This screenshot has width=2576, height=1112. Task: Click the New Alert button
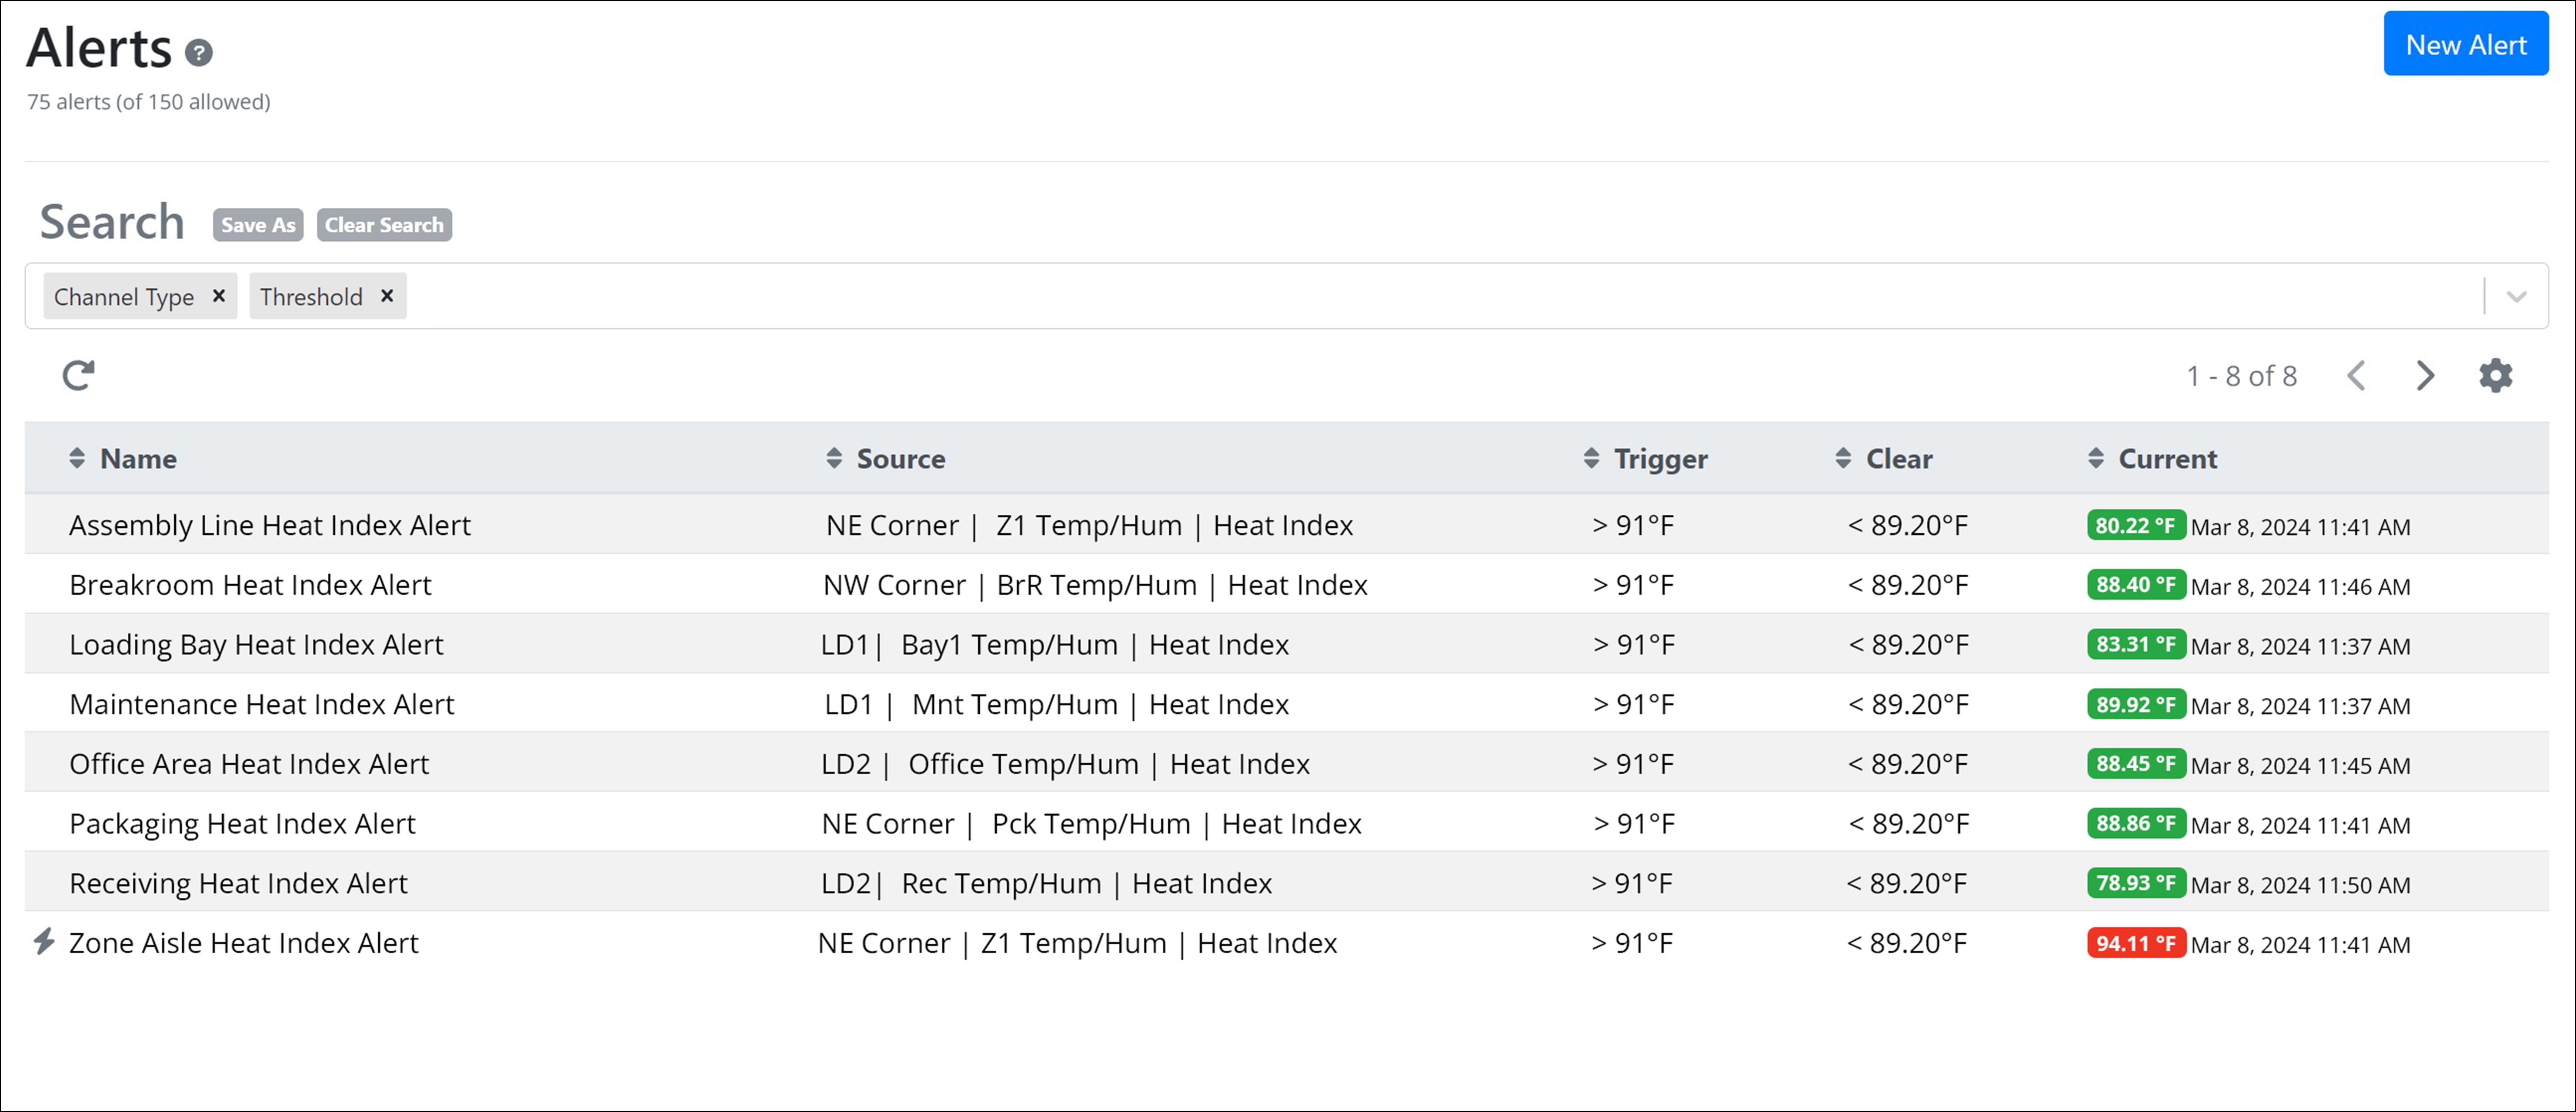2465,44
